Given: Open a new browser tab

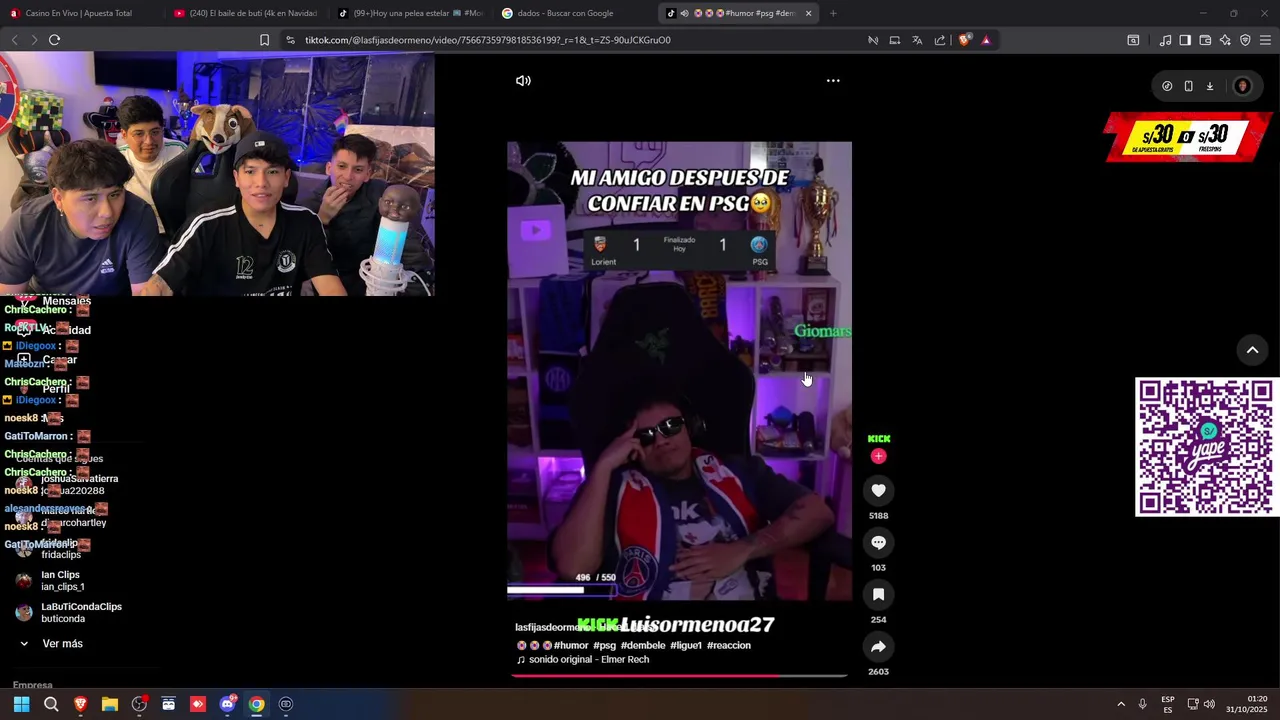Looking at the screenshot, I should pyautogui.click(x=833, y=13).
